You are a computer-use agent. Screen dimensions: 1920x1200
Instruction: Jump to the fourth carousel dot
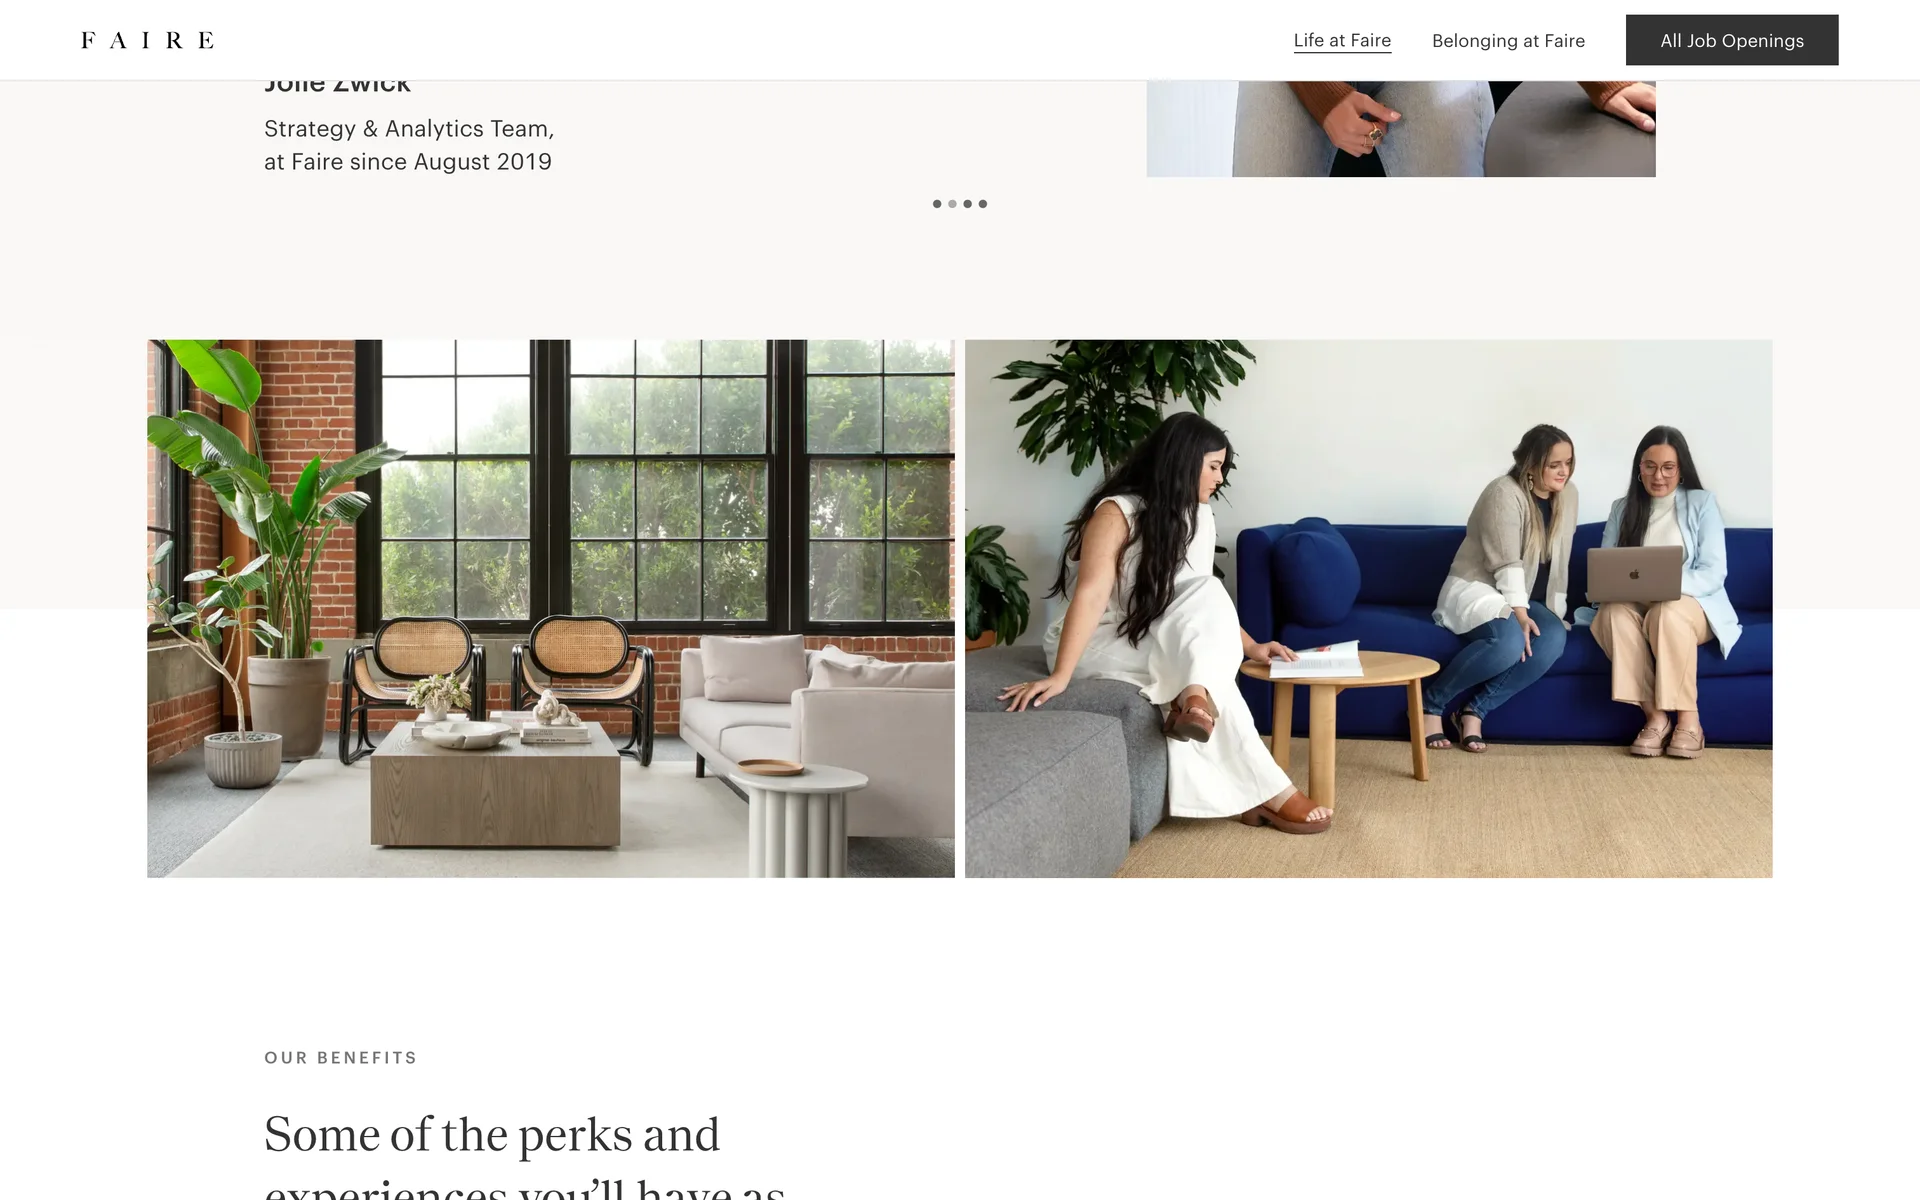pyautogui.click(x=983, y=204)
